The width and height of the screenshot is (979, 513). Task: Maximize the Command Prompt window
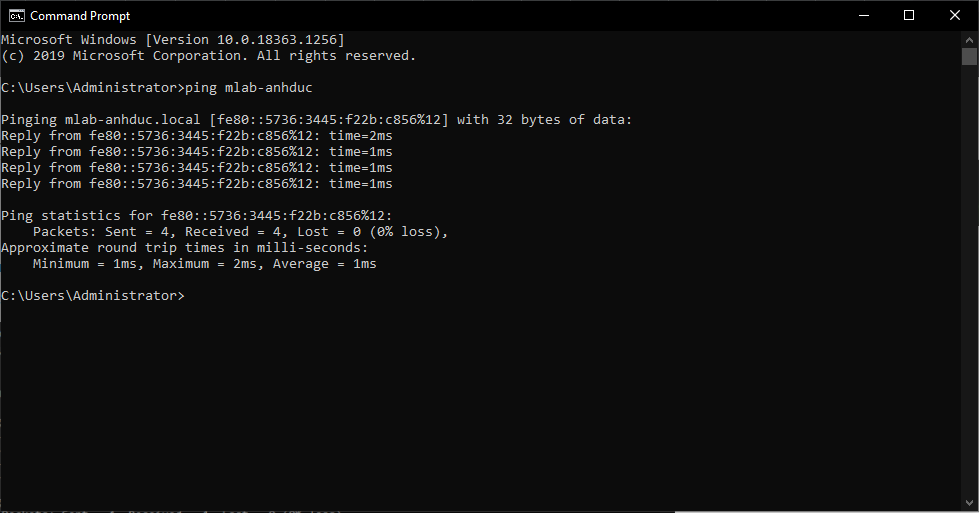pos(909,16)
